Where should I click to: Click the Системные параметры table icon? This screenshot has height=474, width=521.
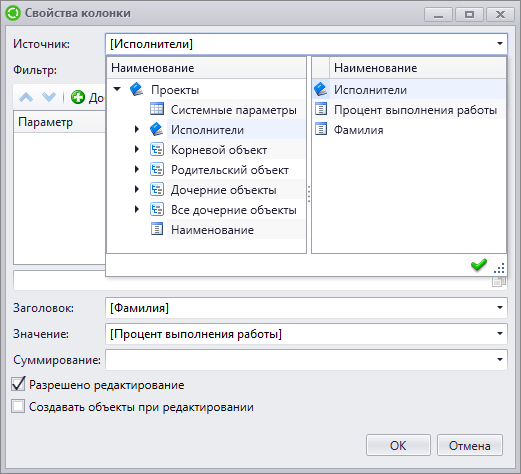click(x=157, y=109)
